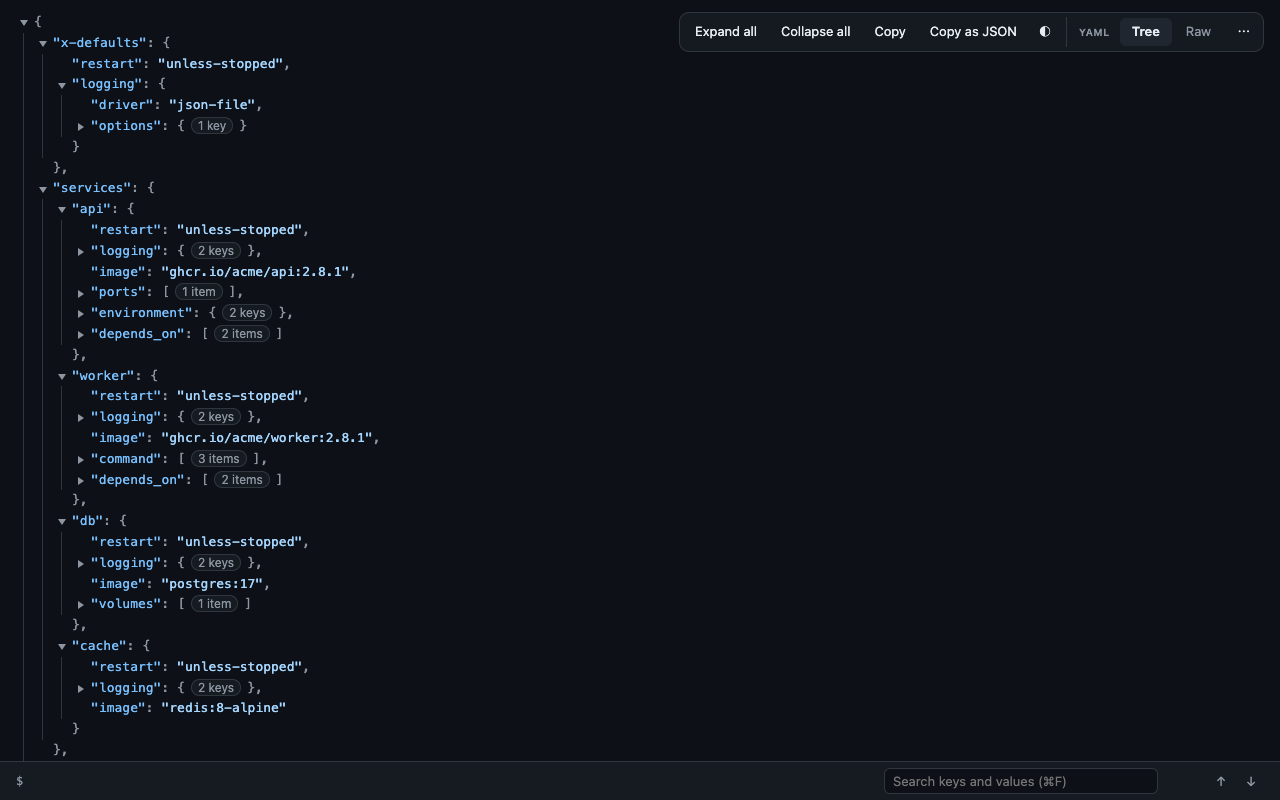Click Collapse all button
The height and width of the screenshot is (800, 1280).
click(x=816, y=31)
